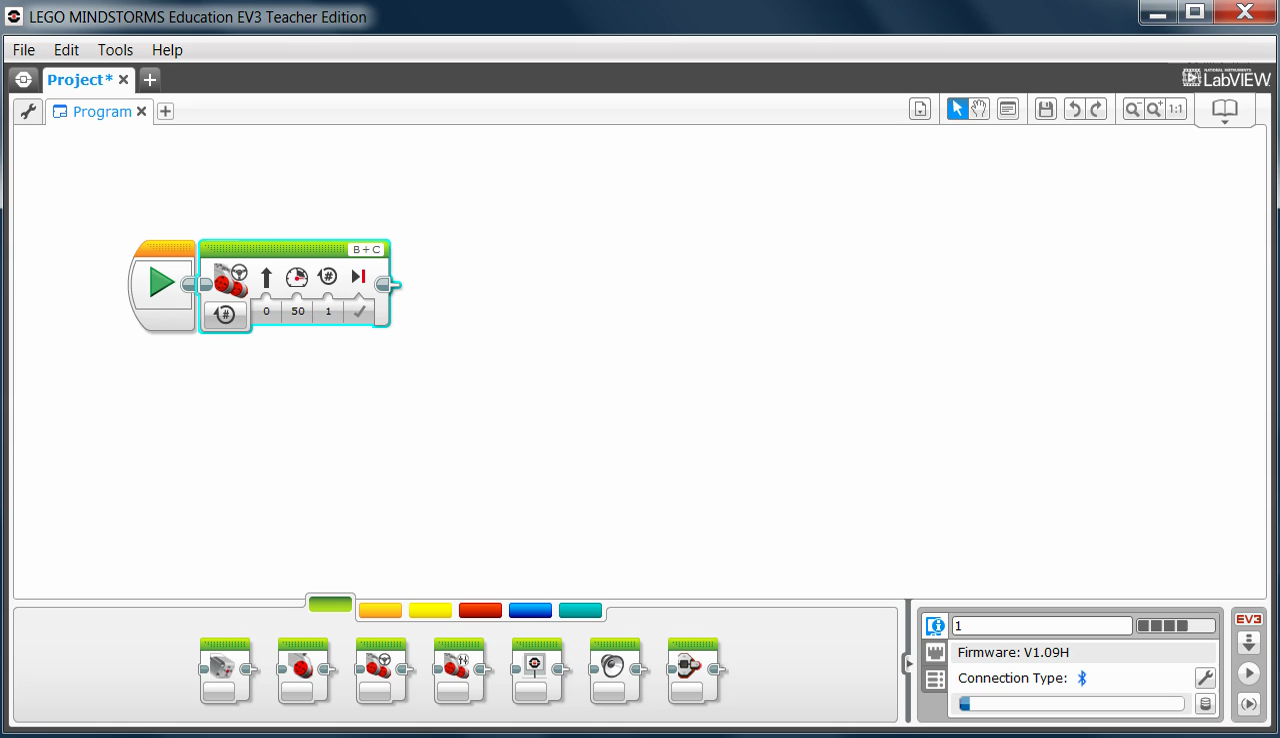Click the Move Steering block motor icon
1280x738 pixels.
pos(230,279)
